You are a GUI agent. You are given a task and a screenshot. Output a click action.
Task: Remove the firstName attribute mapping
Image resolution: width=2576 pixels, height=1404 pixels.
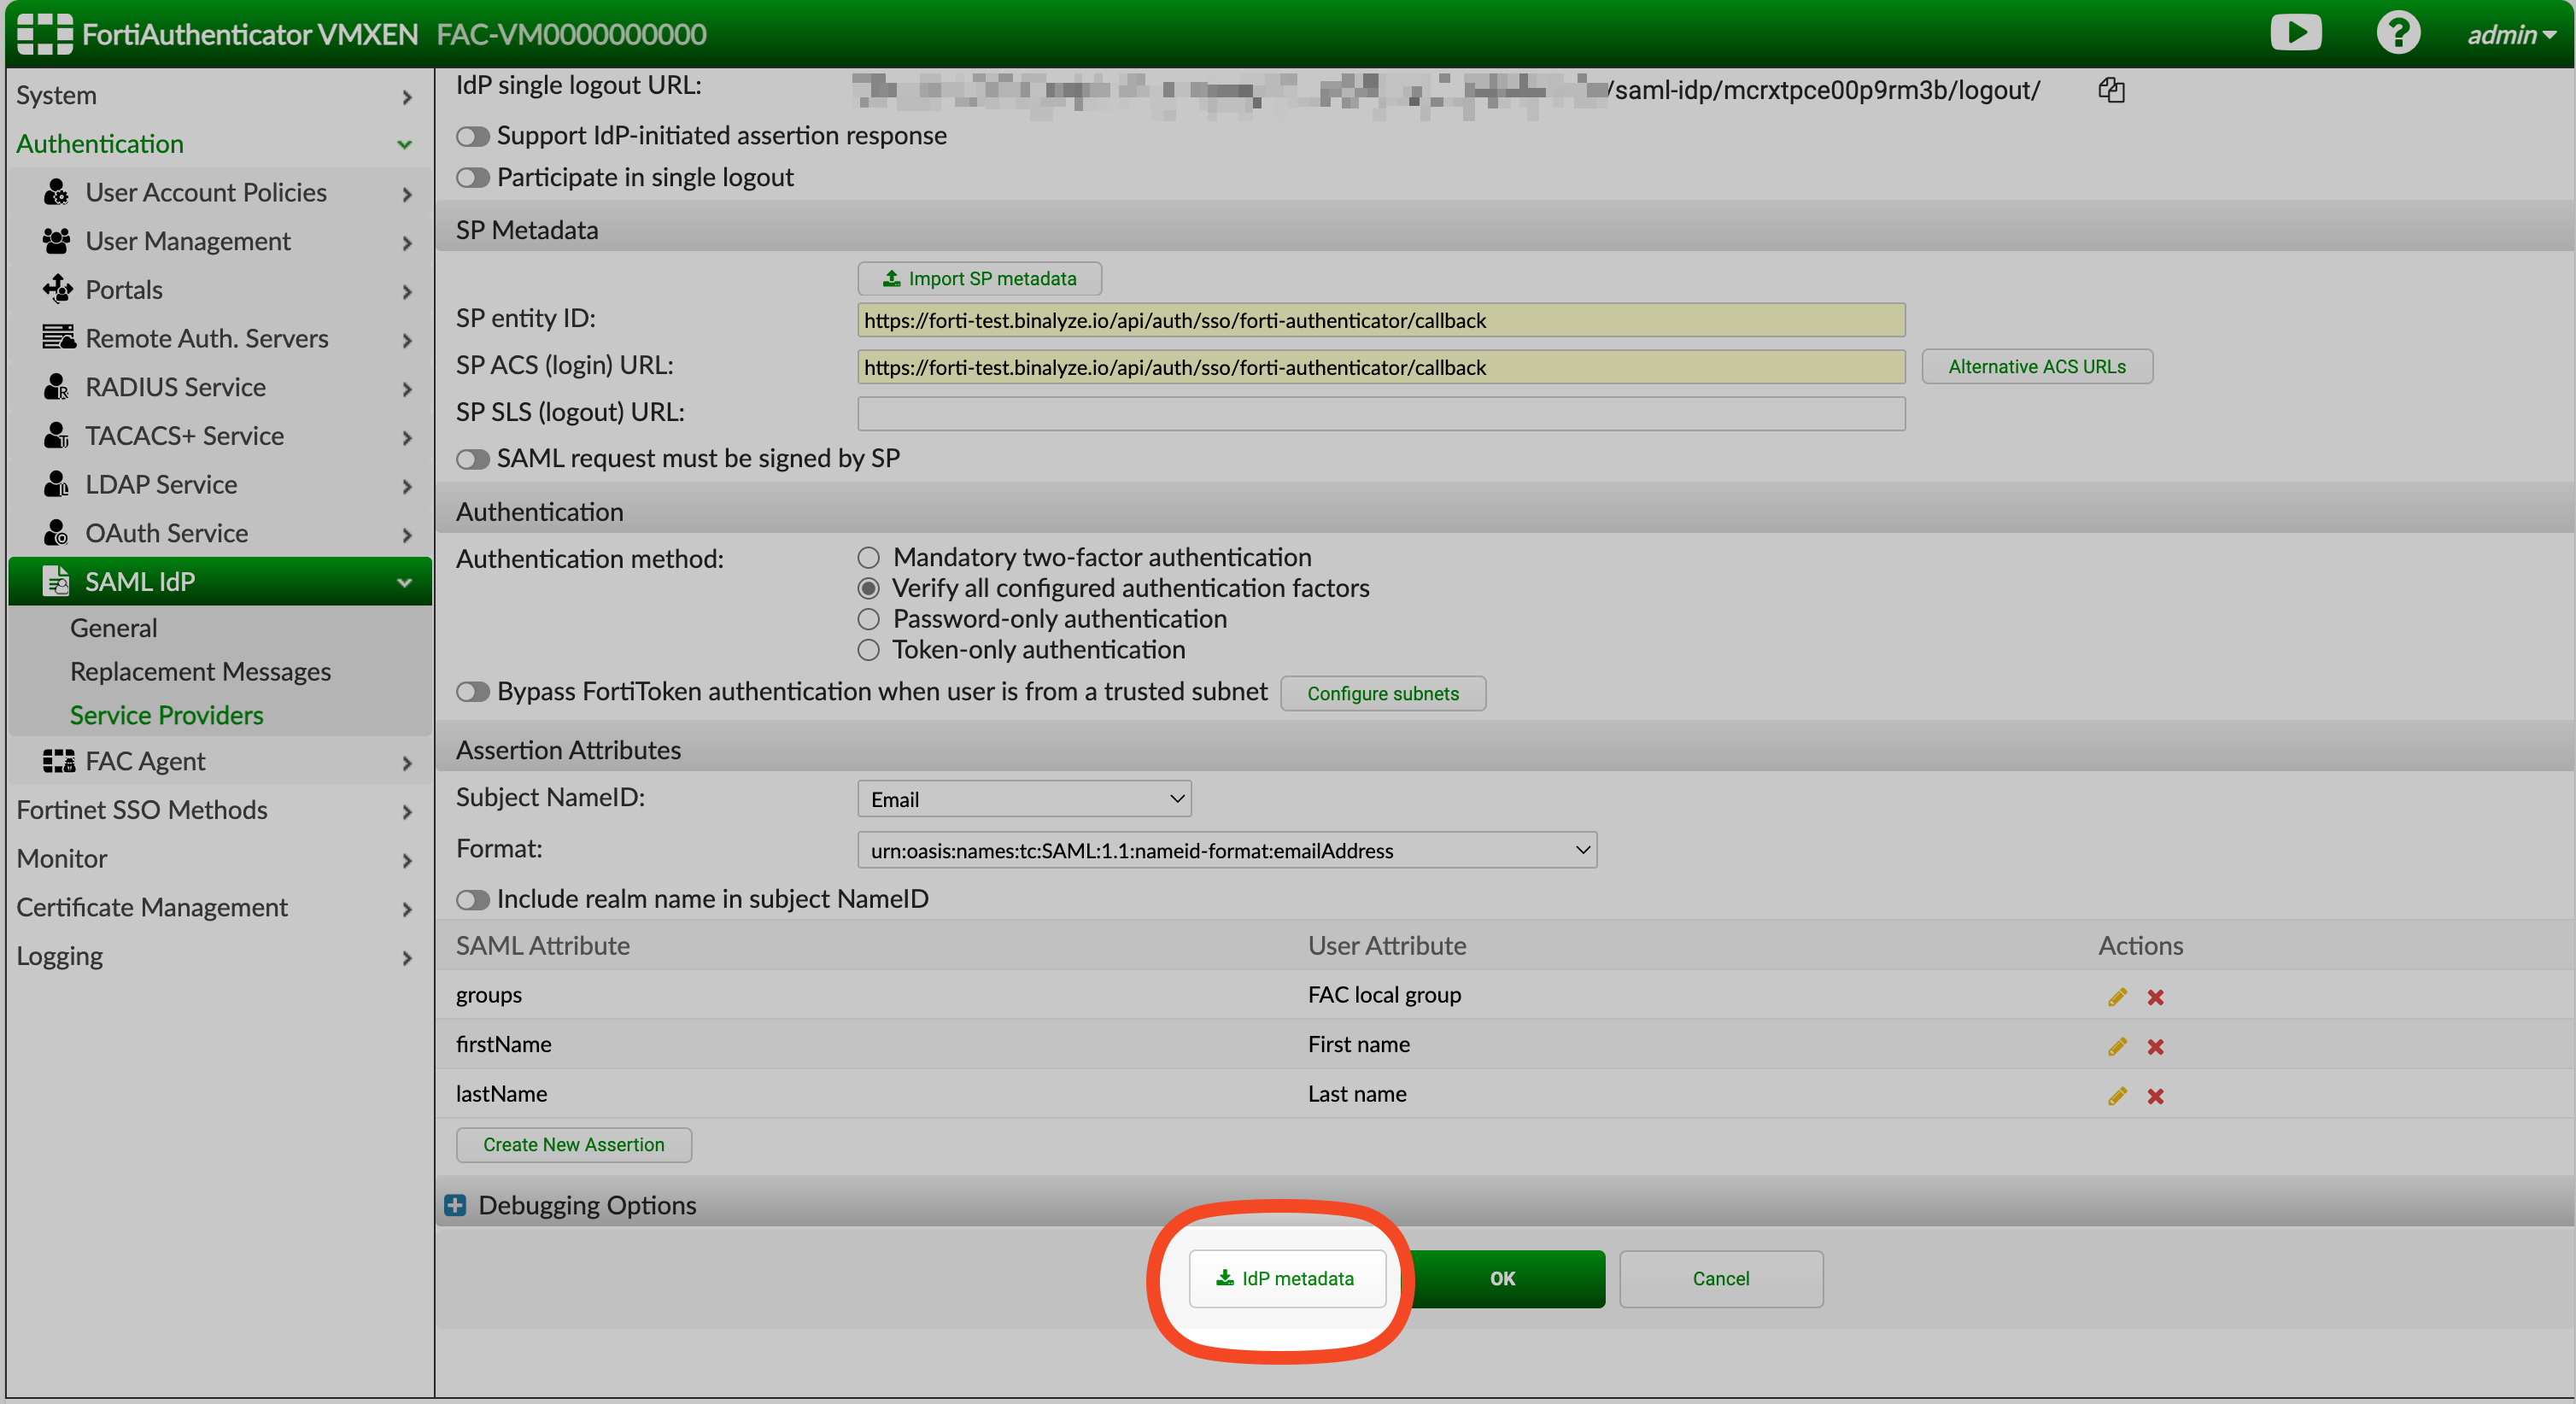2156,1046
